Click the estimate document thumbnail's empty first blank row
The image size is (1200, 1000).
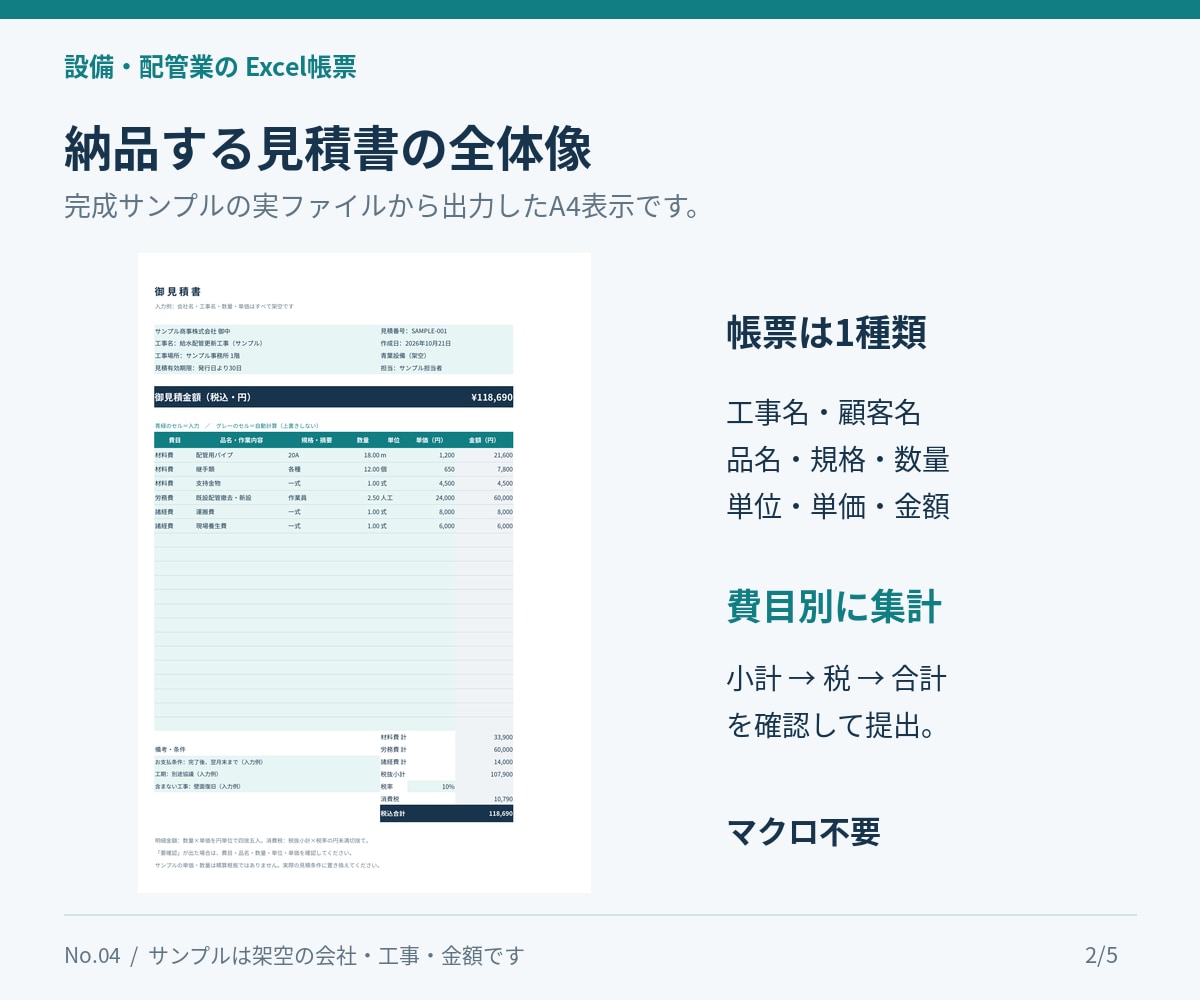coord(334,539)
